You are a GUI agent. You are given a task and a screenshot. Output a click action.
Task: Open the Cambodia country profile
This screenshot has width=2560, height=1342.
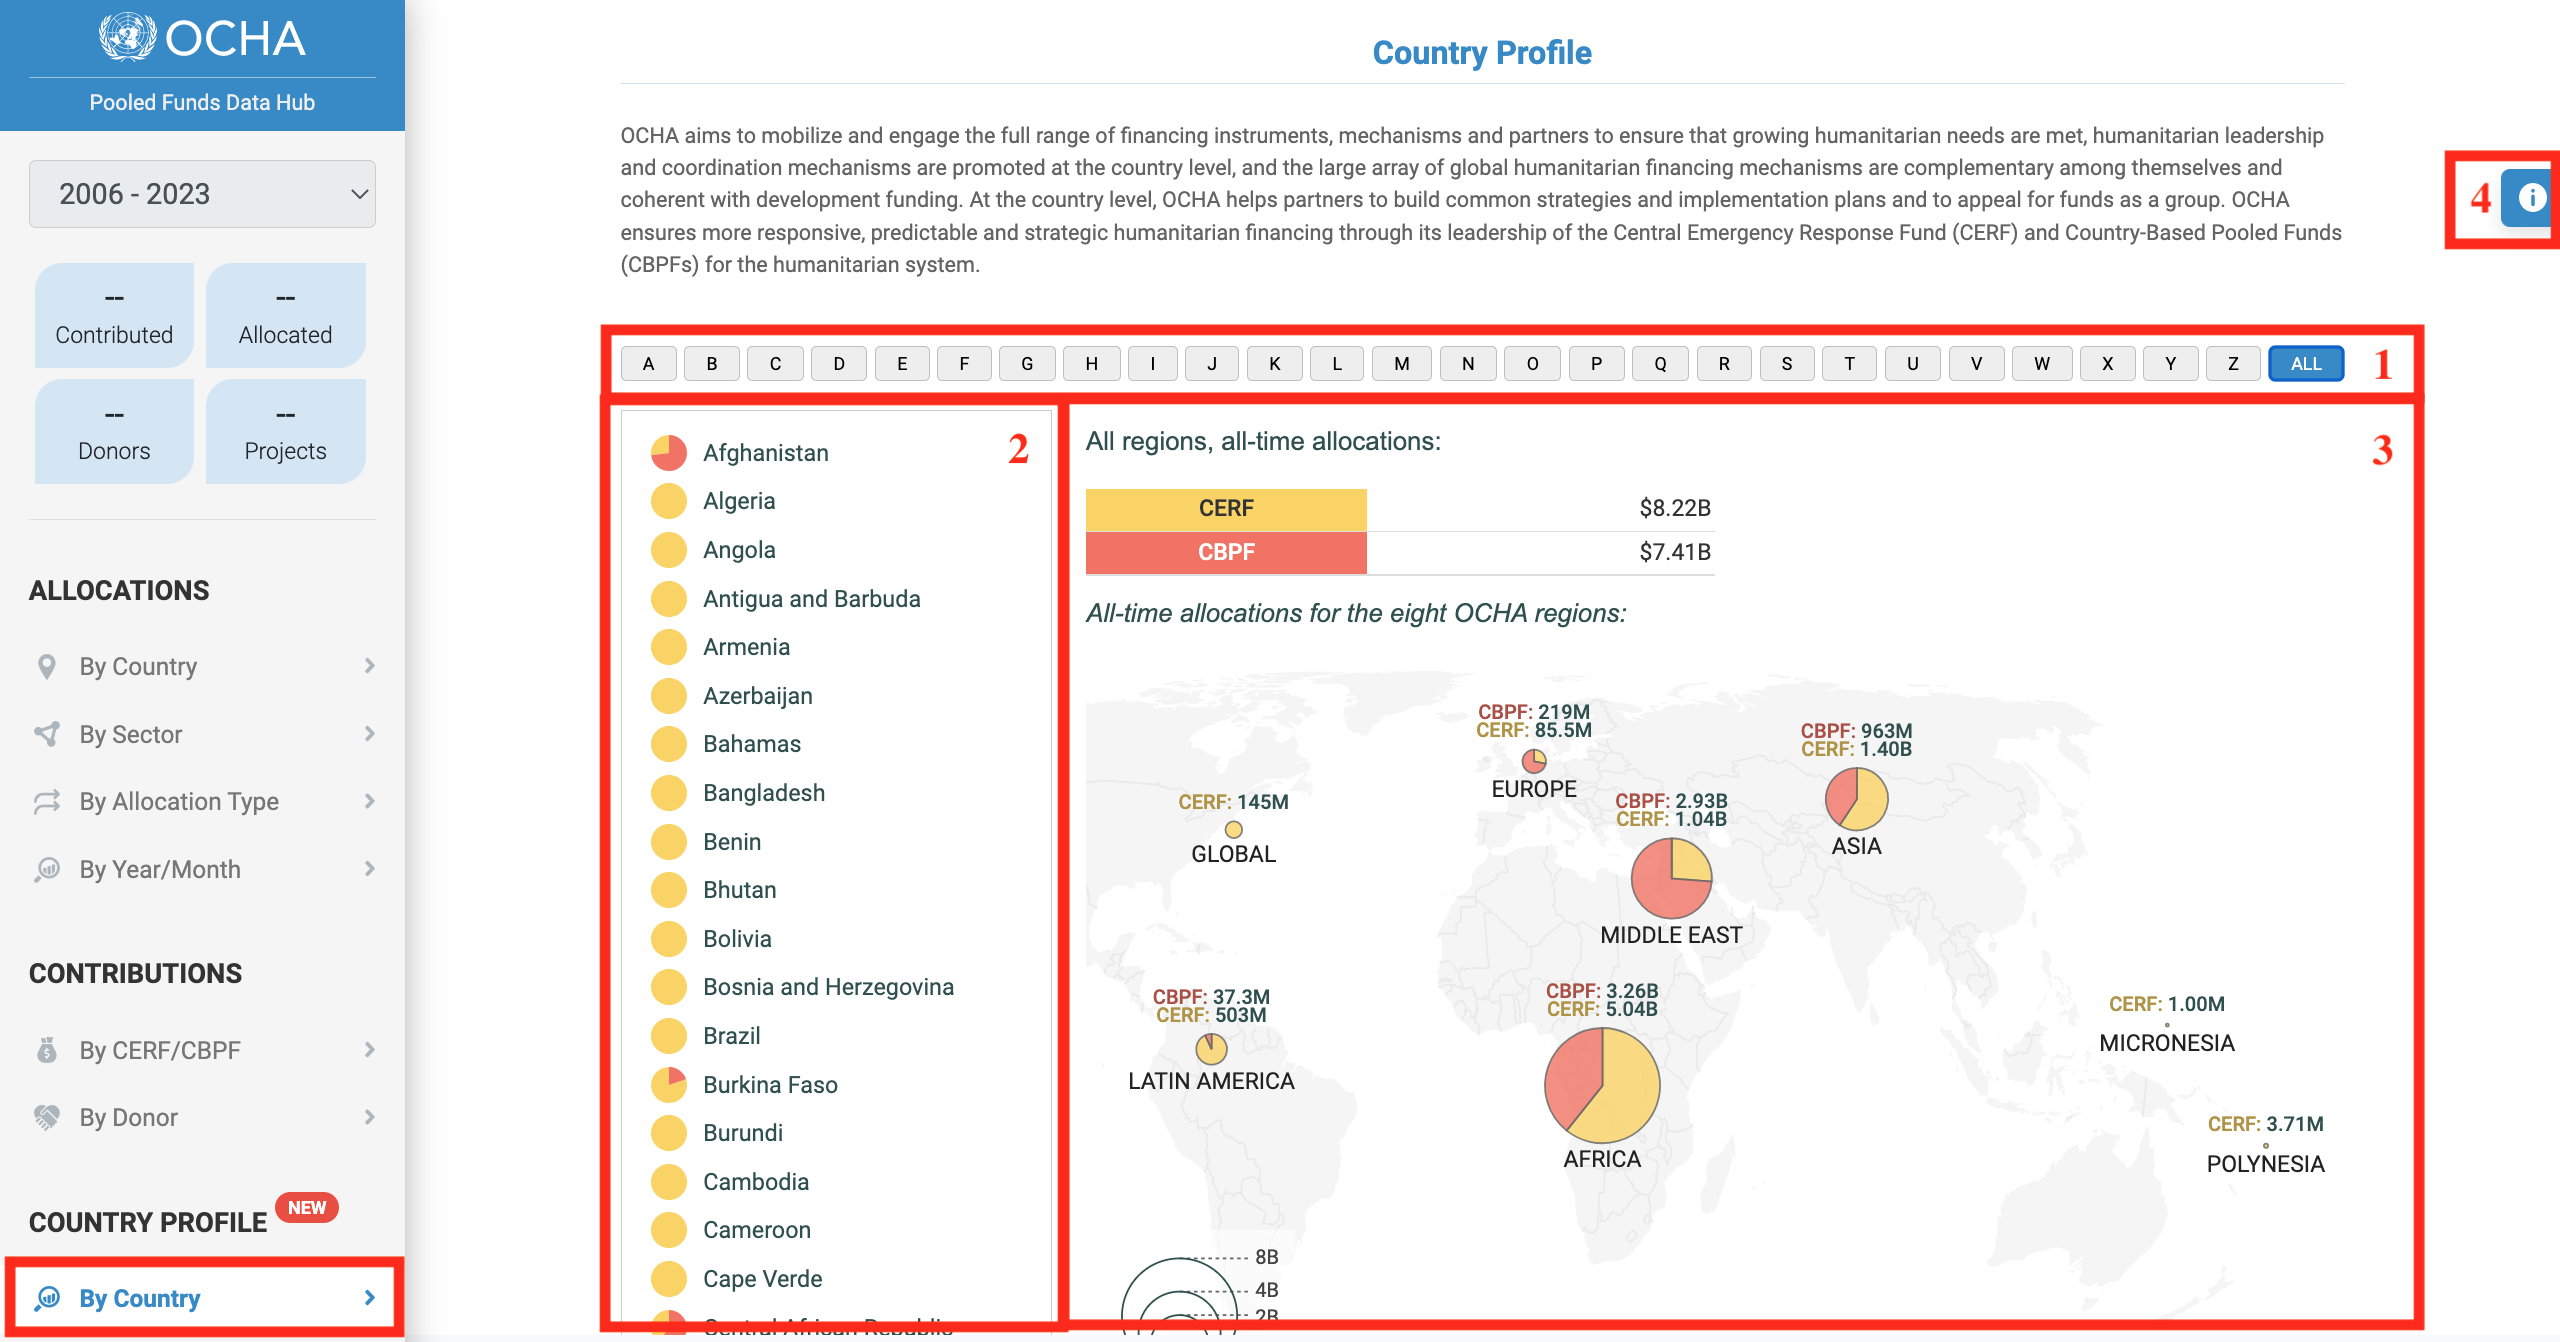click(x=755, y=1182)
